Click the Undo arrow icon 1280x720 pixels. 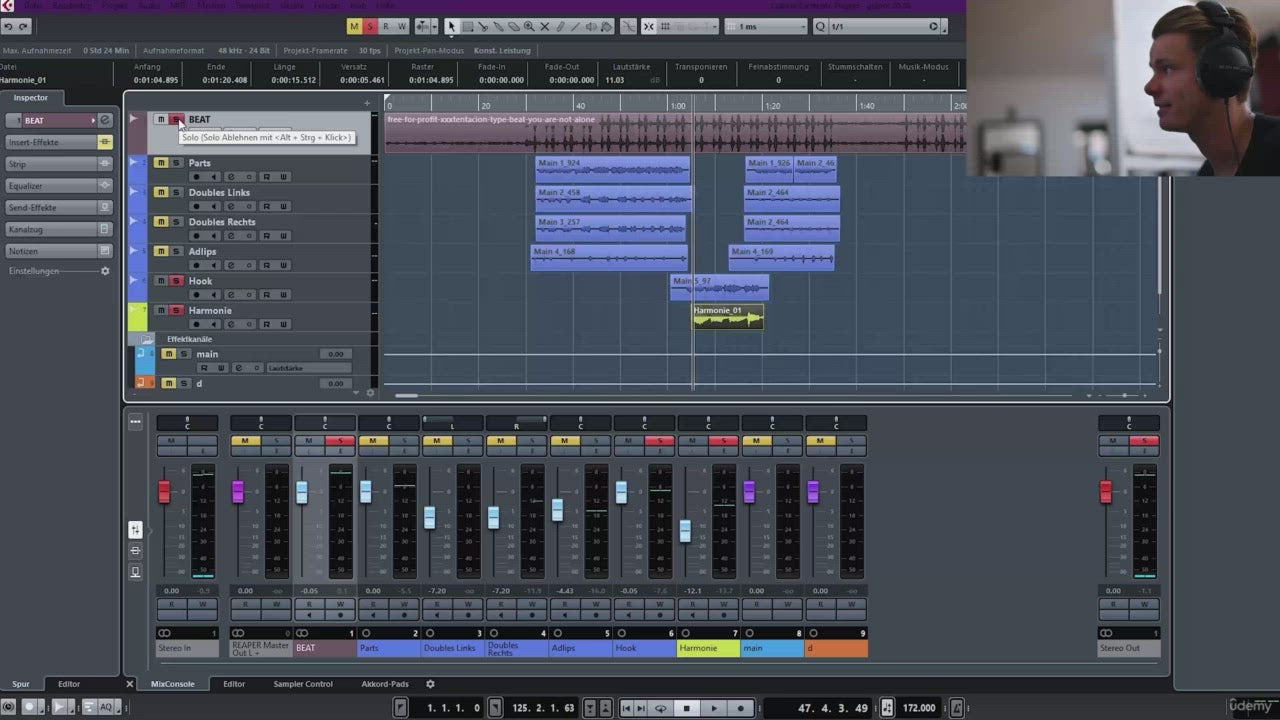click(x=8, y=26)
